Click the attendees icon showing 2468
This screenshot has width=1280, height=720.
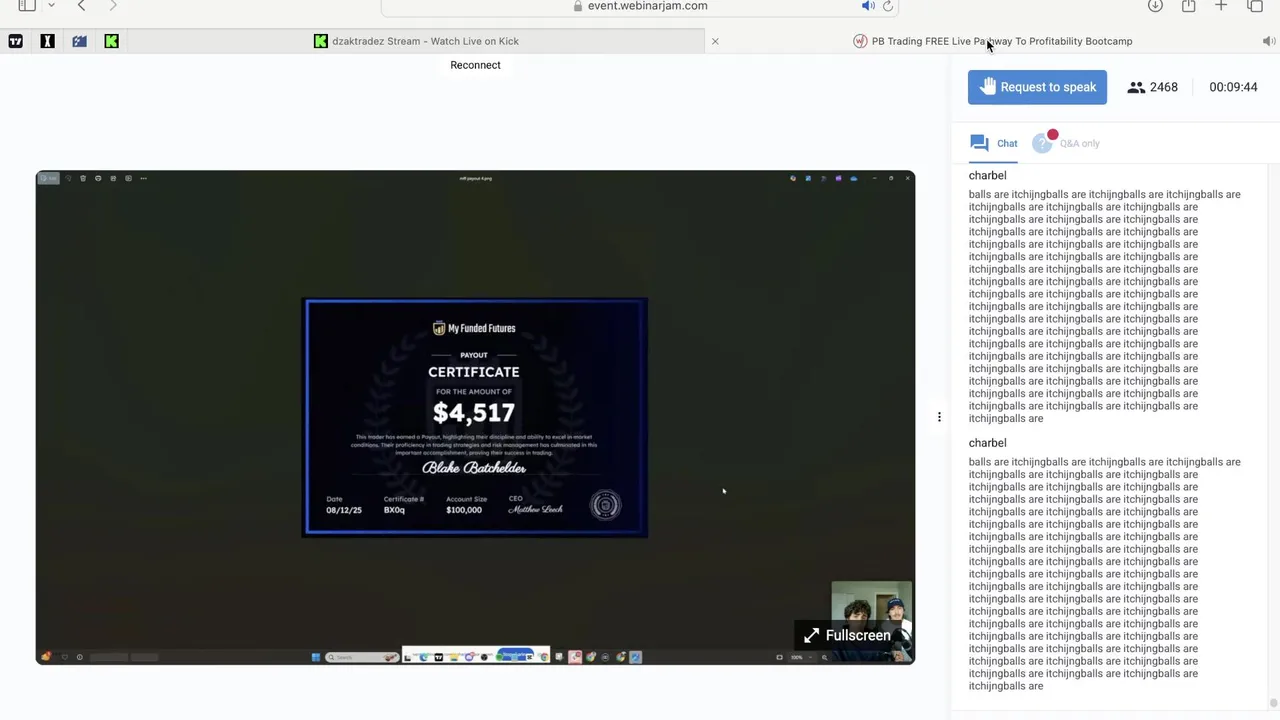pos(1136,87)
